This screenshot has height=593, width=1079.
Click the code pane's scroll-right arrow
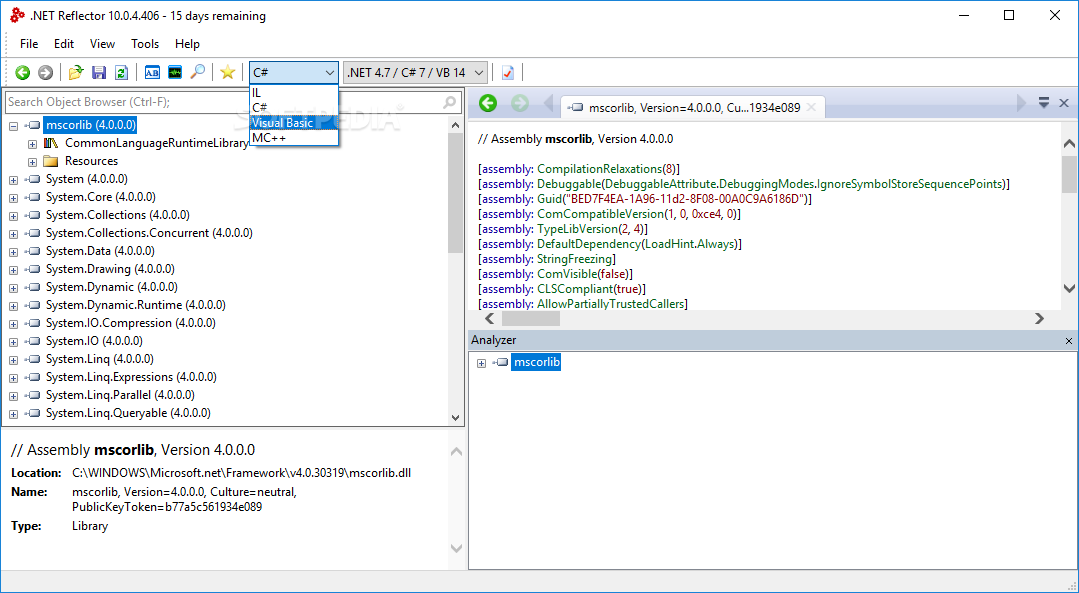(1039, 319)
